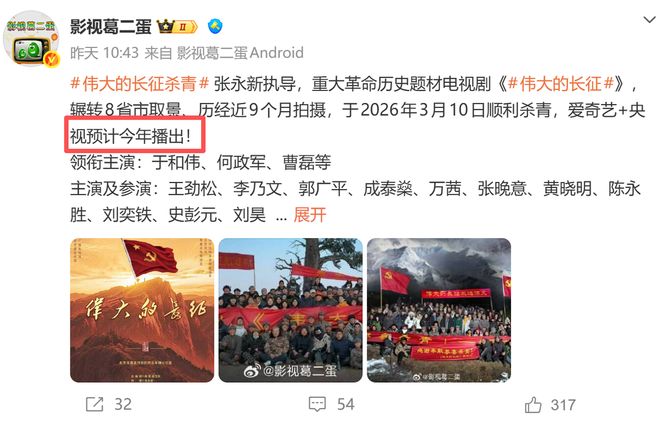
Task: Click the orange V badge on avatar
Action: pos(52,60)
